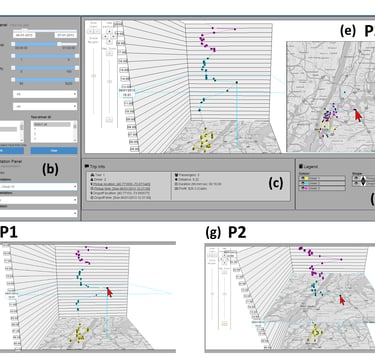The width and height of the screenshot is (375, 363).
Task: Click the map zoom vertical slider handle
Action: (x=109, y=82)
